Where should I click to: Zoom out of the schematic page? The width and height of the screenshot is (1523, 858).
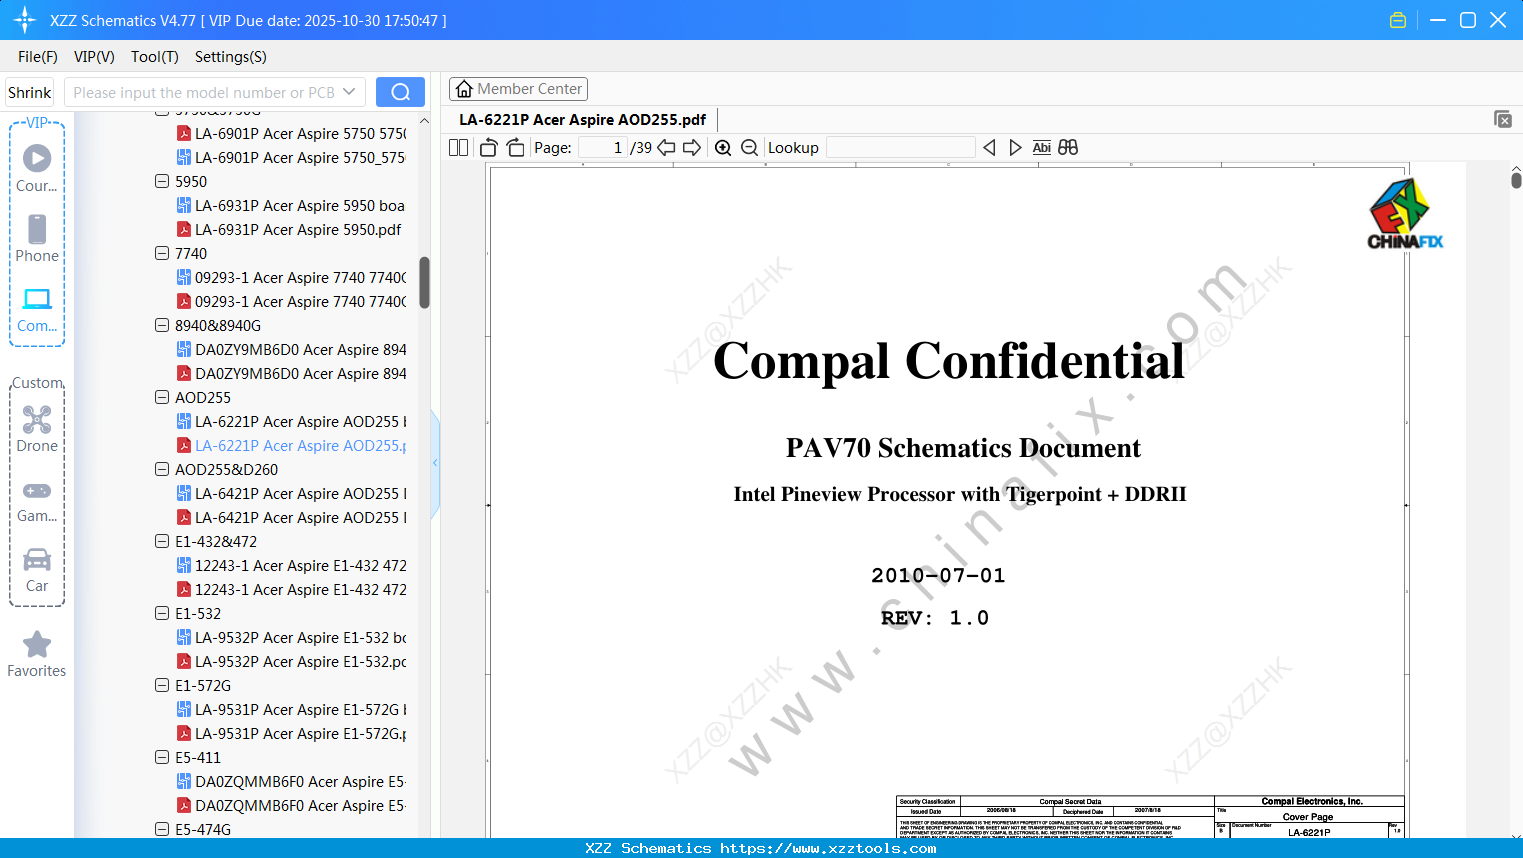750,148
